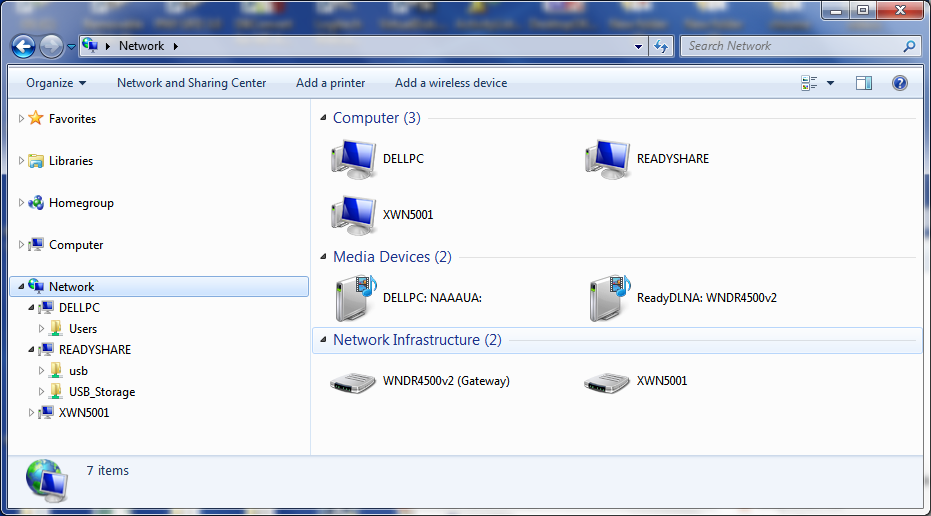The height and width of the screenshot is (516, 931).
Task: Select the XWN5001 computer icon
Action: tap(353, 215)
